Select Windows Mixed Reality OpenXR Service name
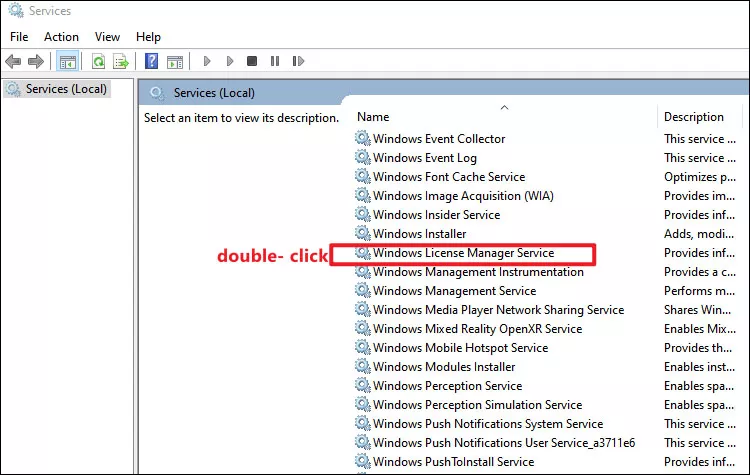Image resolution: width=750 pixels, height=475 pixels. click(477, 329)
